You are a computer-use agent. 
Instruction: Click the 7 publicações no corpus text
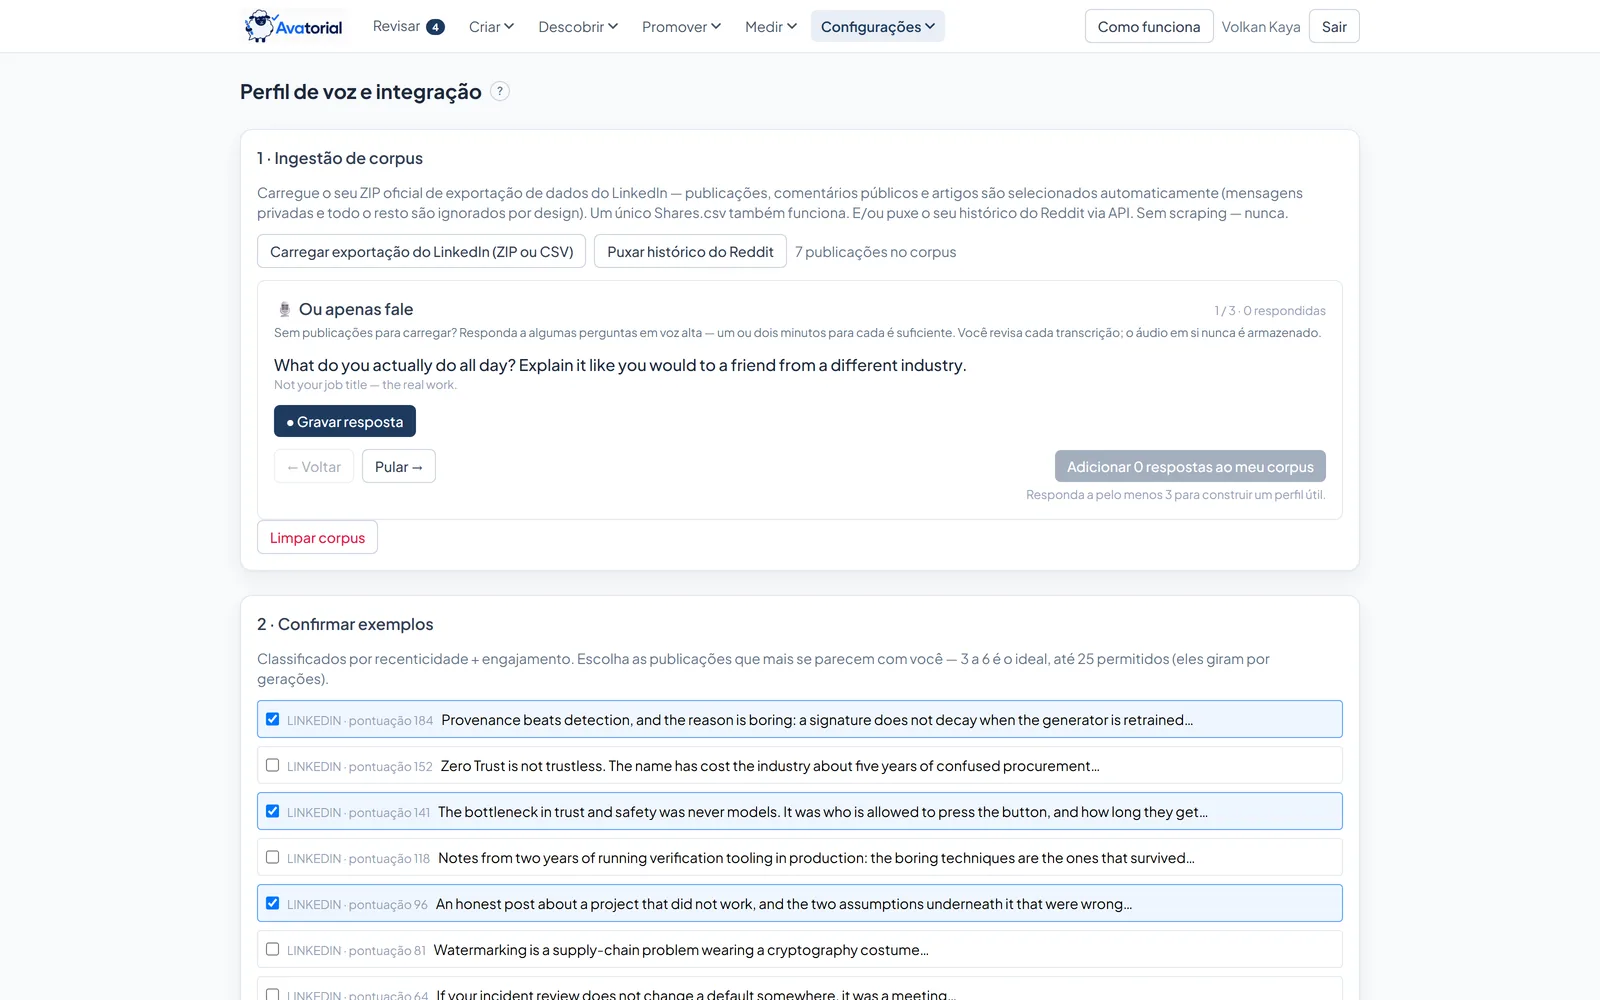coord(875,252)
